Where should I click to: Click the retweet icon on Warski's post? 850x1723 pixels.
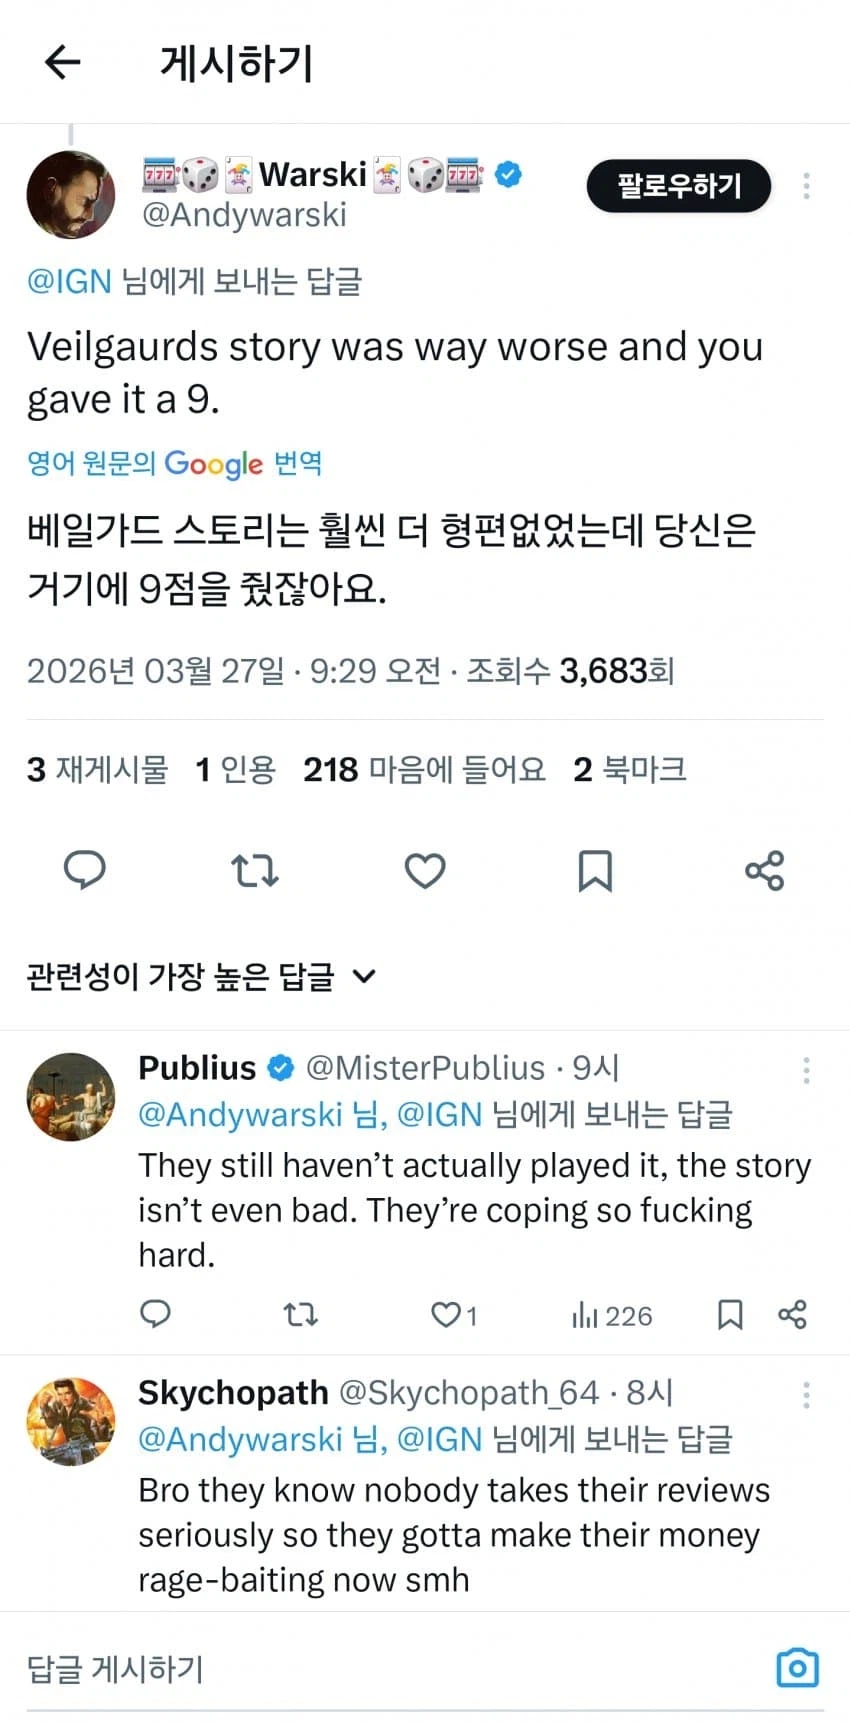click(x=255, y=871)
